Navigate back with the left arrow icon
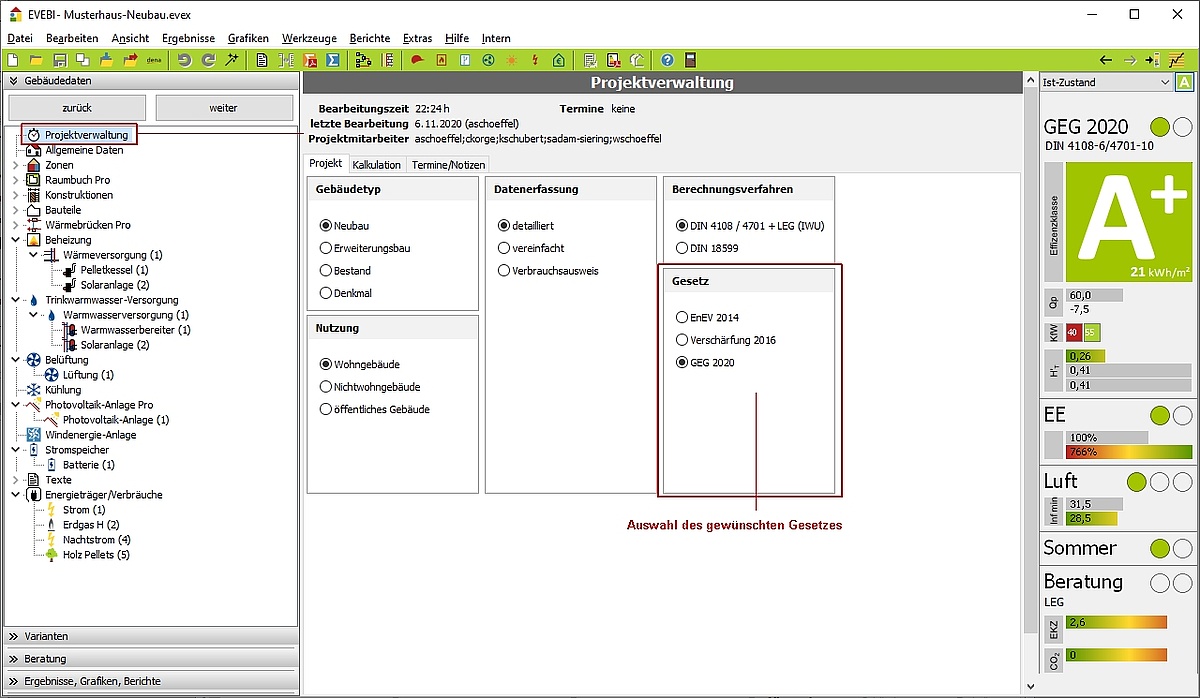The width and height of the screenshot is (1200, 698). click(x=1105, y=60)
